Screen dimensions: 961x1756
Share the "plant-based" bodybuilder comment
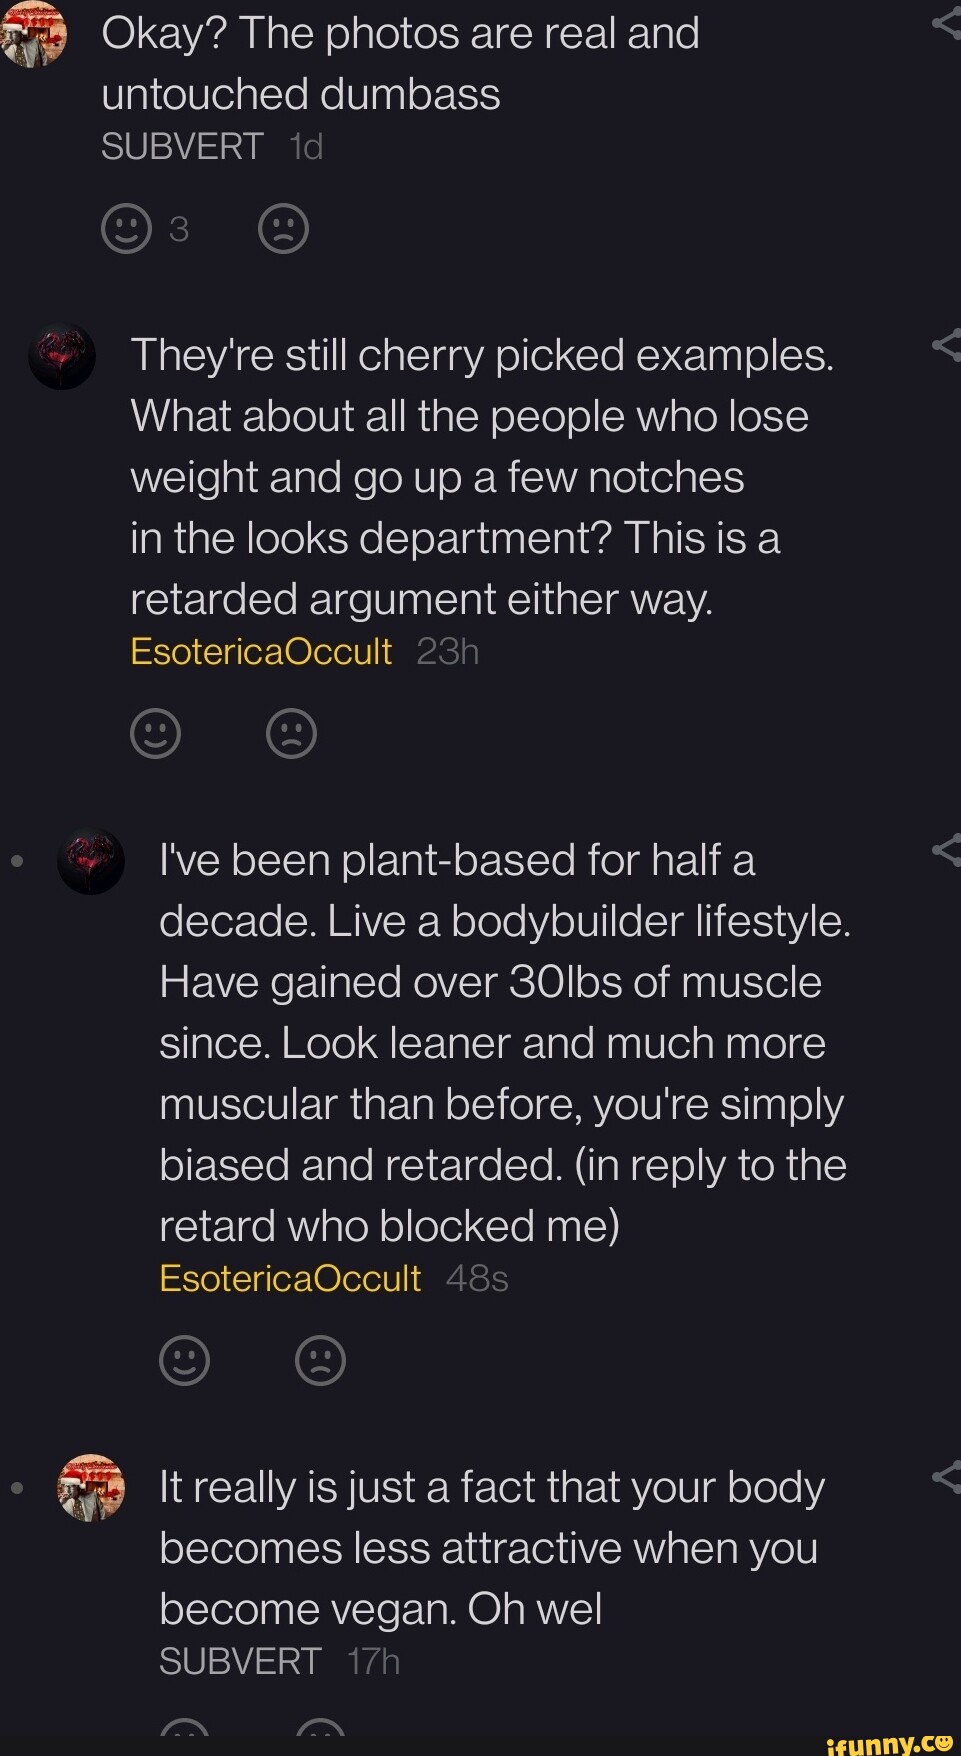946,851
